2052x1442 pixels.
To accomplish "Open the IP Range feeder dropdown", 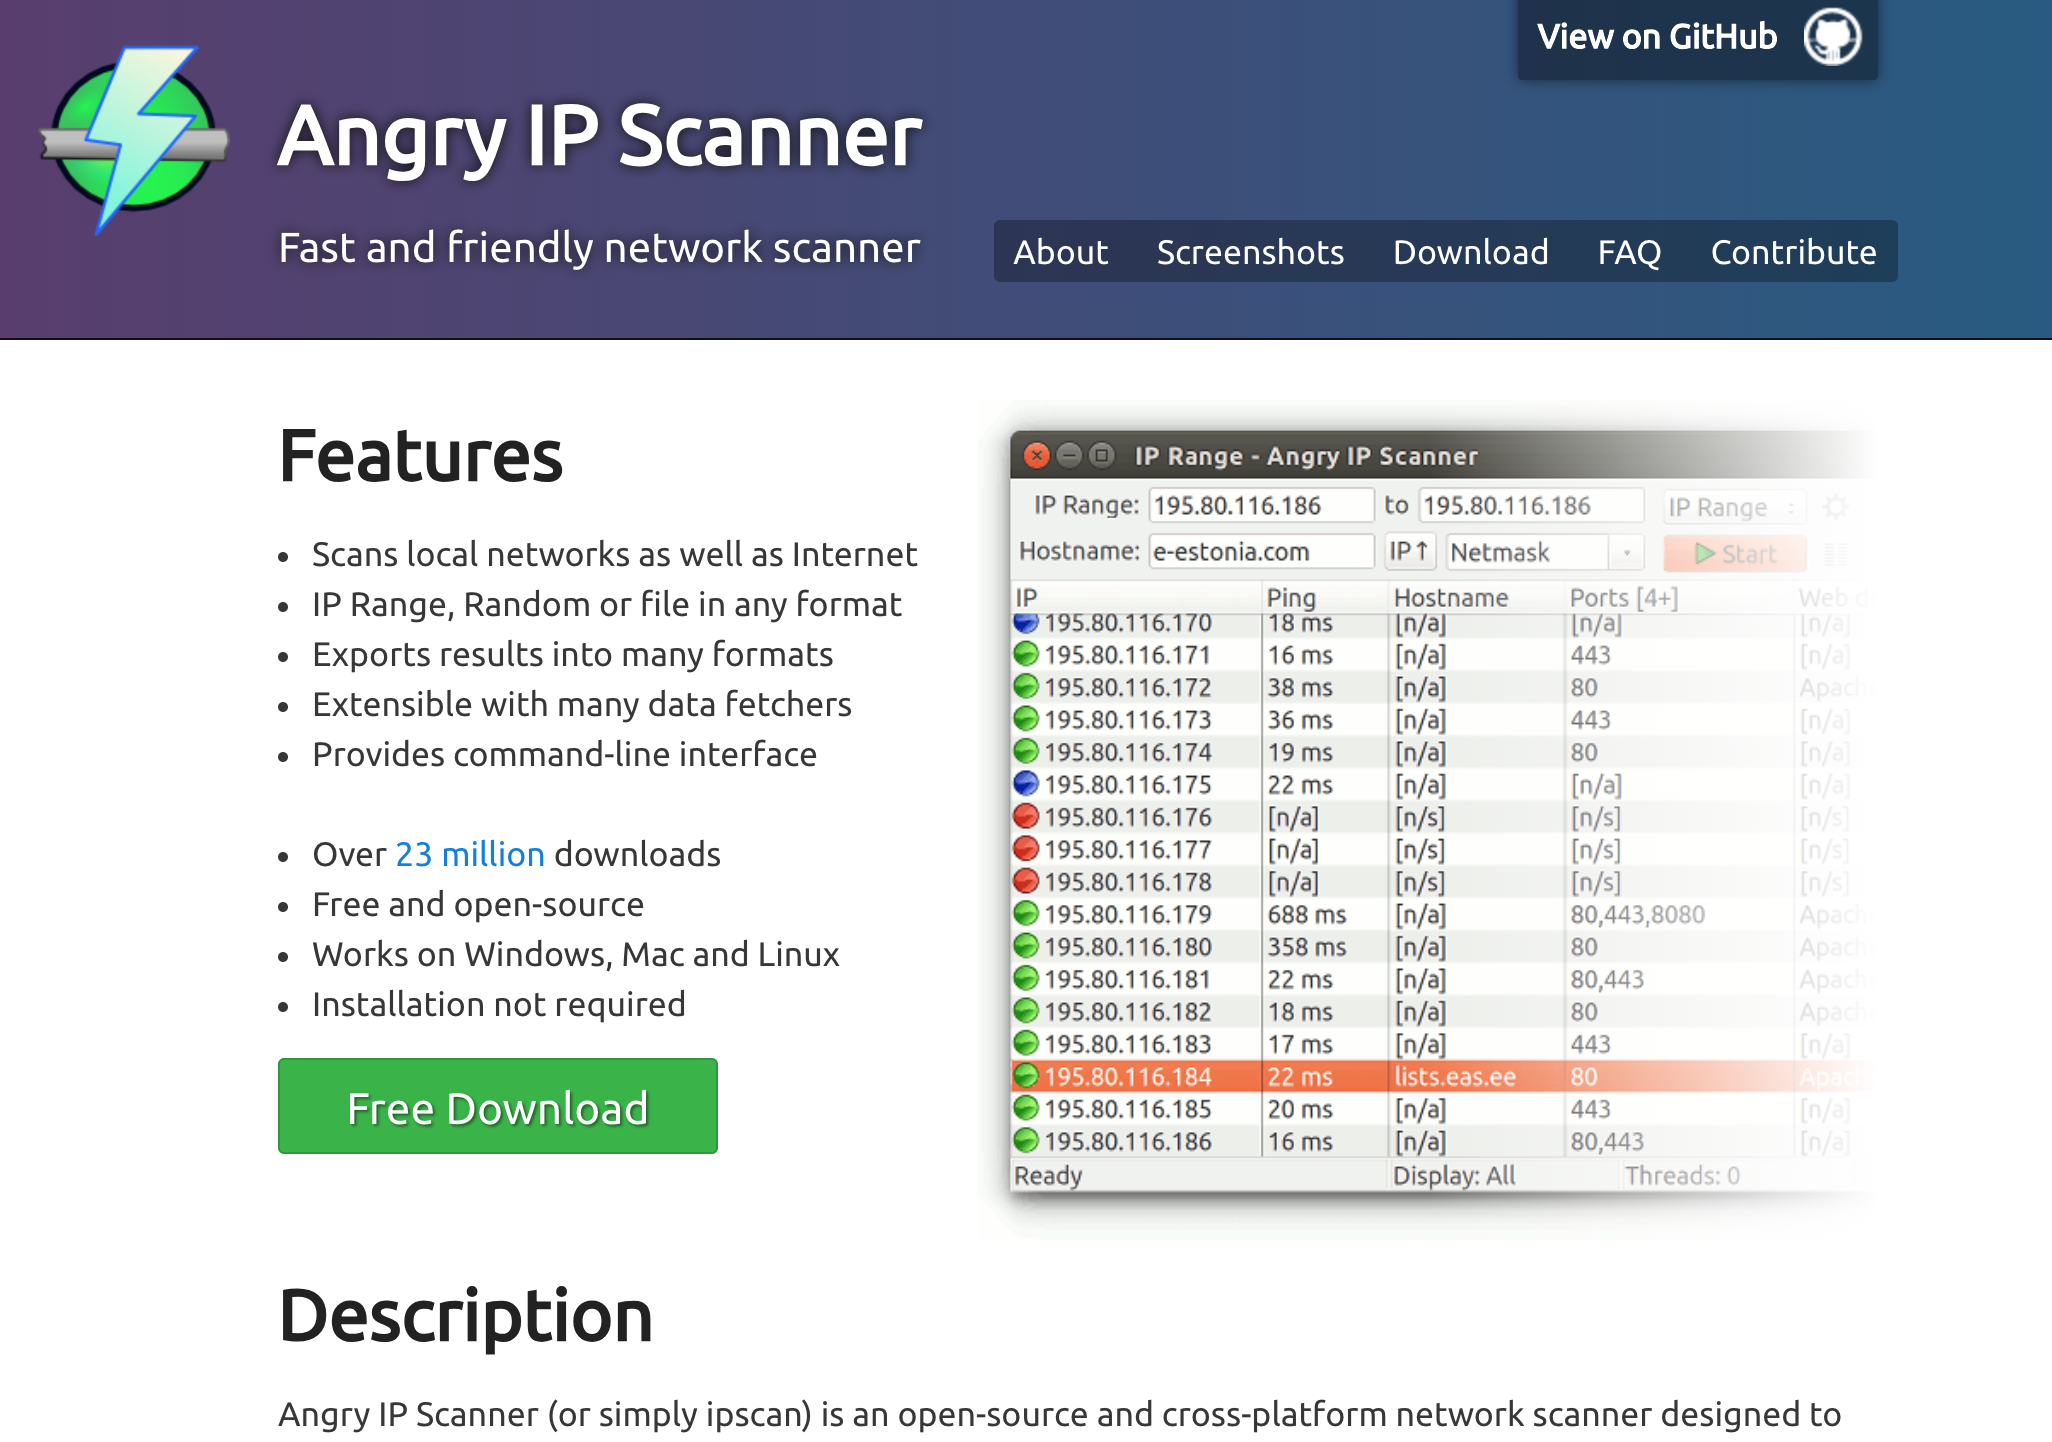I will pos(1733,507).
